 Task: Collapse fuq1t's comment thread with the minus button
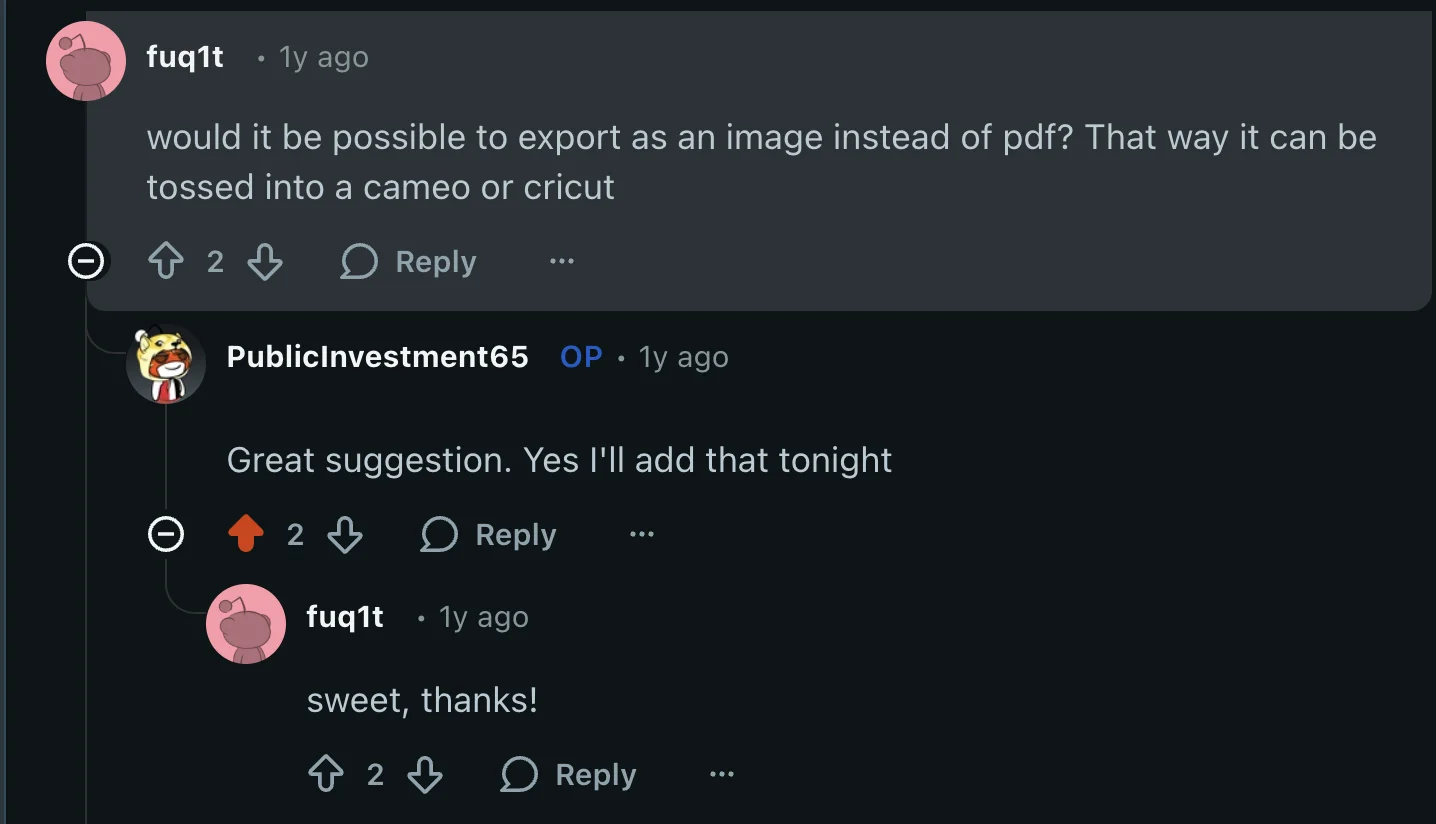[x=87, y=261]
